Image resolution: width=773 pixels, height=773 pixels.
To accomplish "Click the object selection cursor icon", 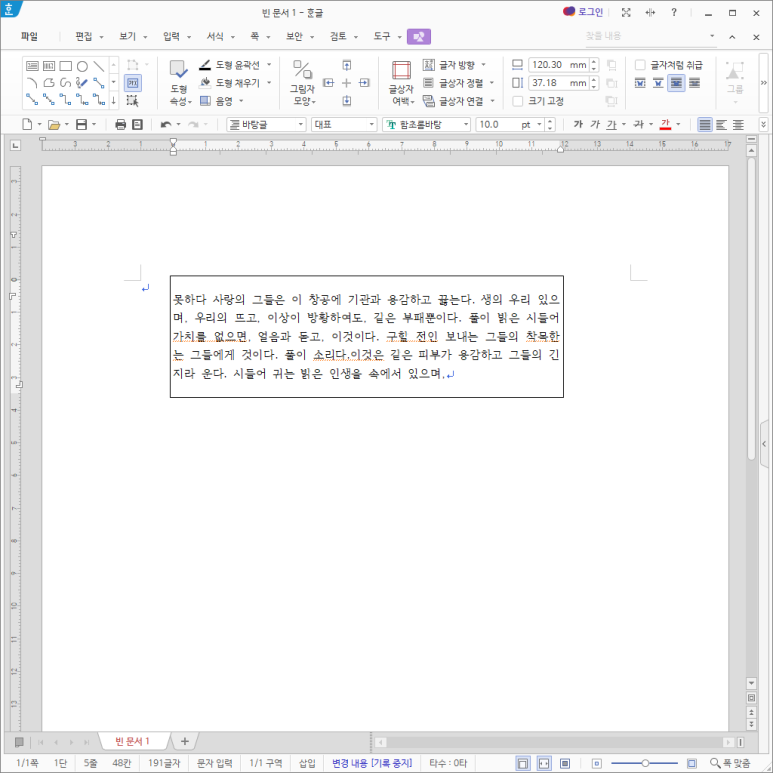I will [x=133, y=101].
